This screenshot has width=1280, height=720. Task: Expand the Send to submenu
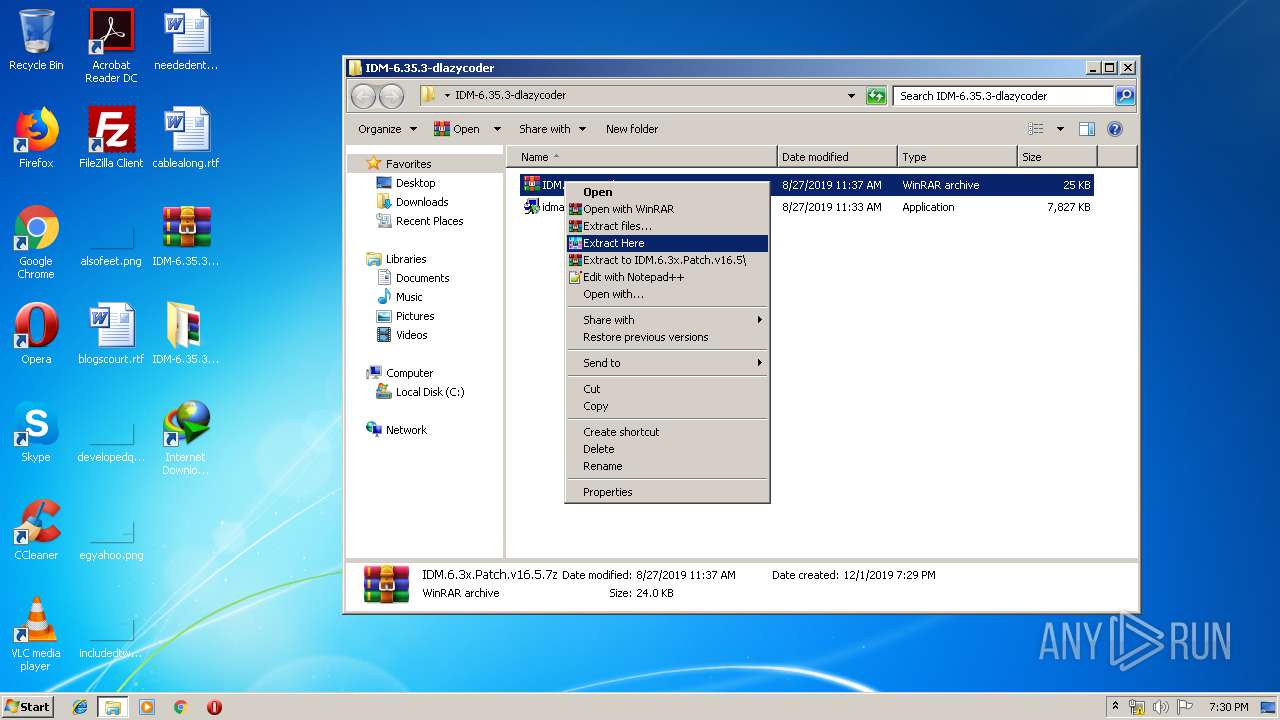point(667,363)
